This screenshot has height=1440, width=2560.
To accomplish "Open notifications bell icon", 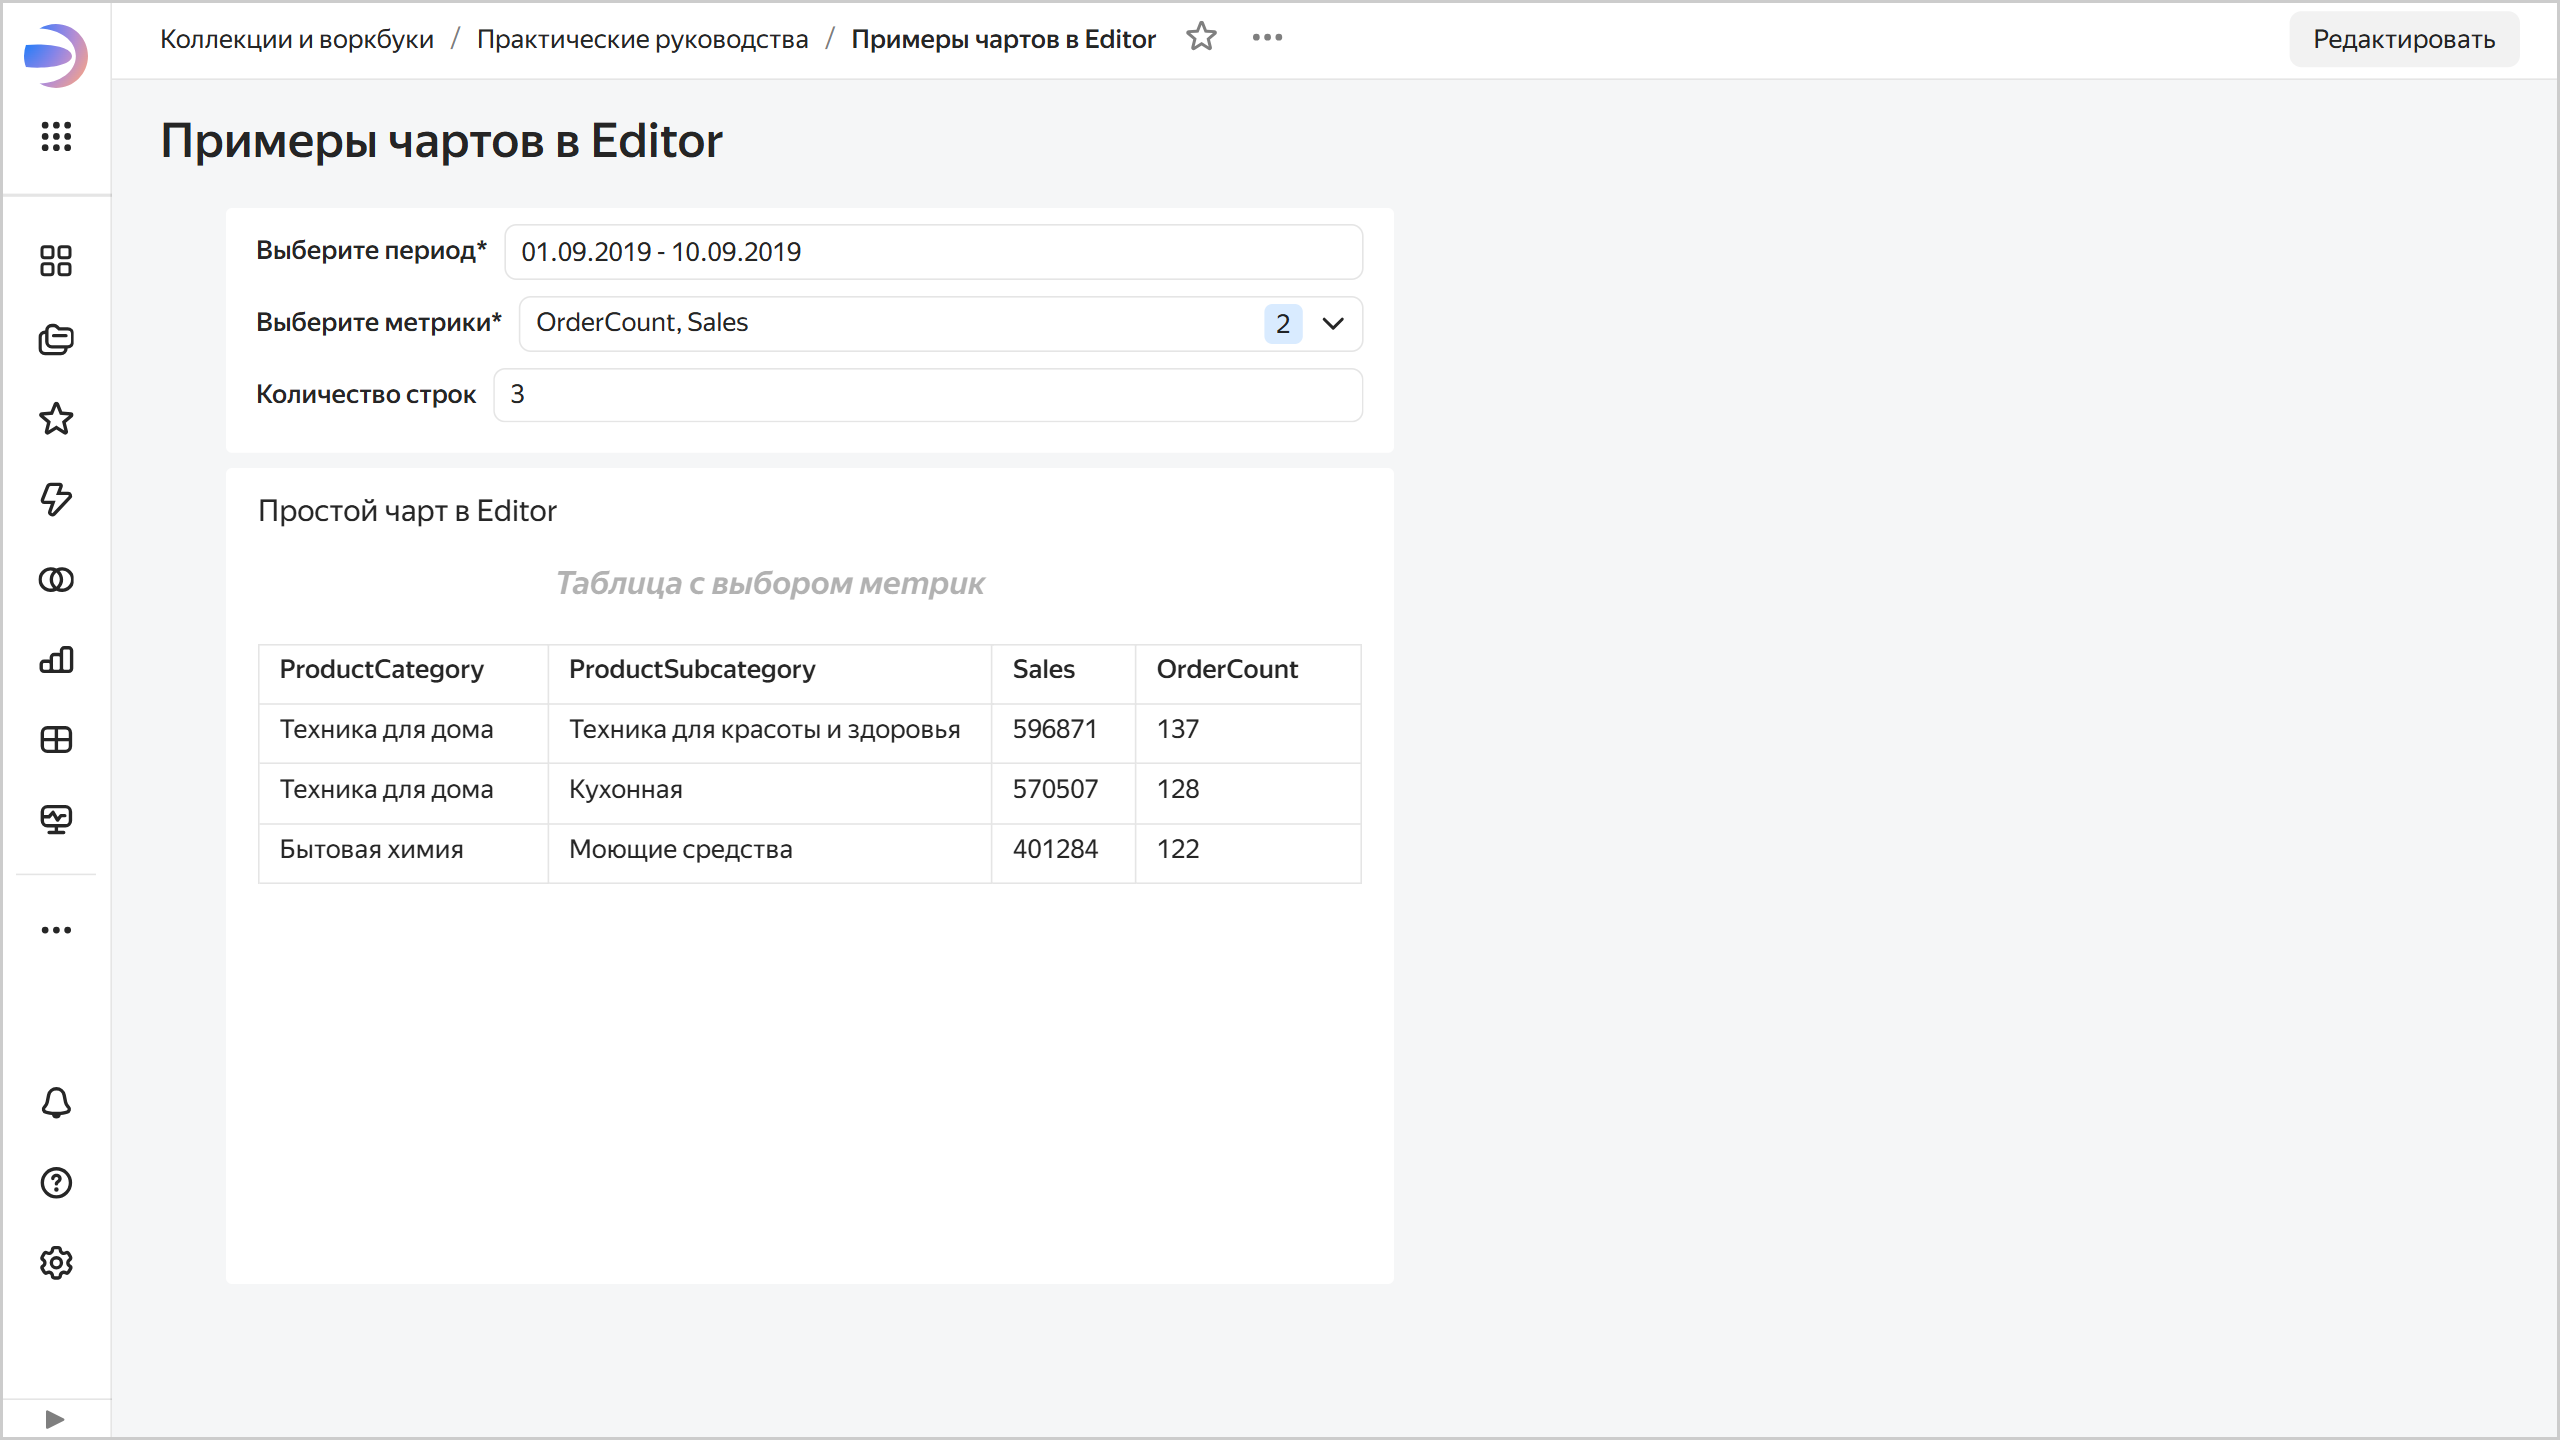I will pyautogui.click(x=56, y=1103).
